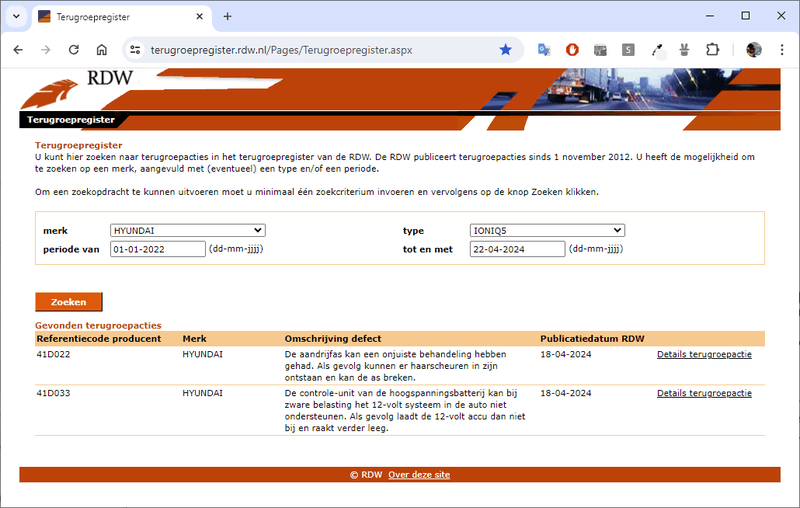800x508 pixels.
Task: Open the browser home page
Action: 102,49
